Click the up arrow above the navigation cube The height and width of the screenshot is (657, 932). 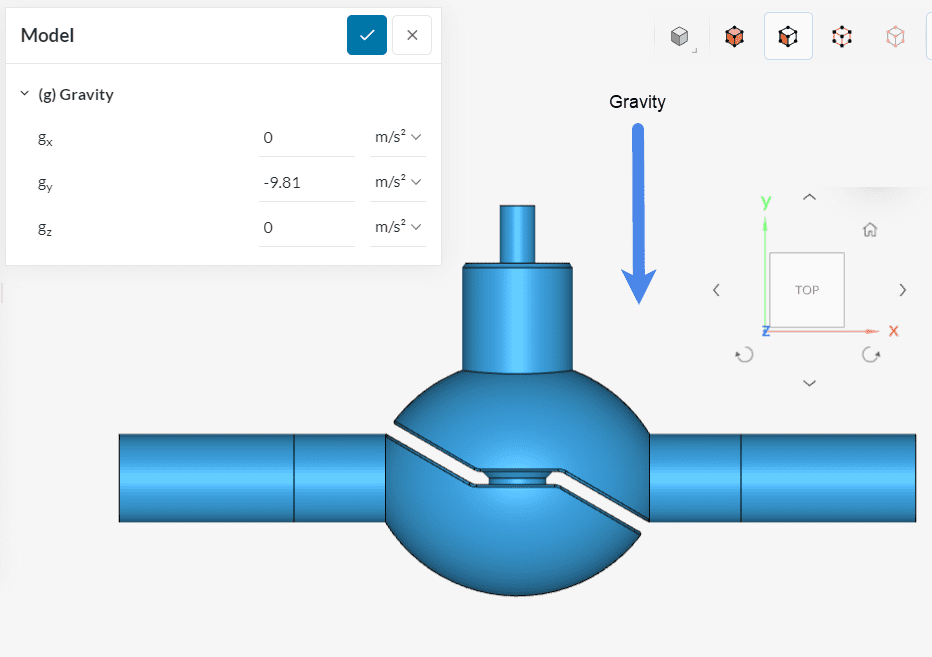pos(808,197)
